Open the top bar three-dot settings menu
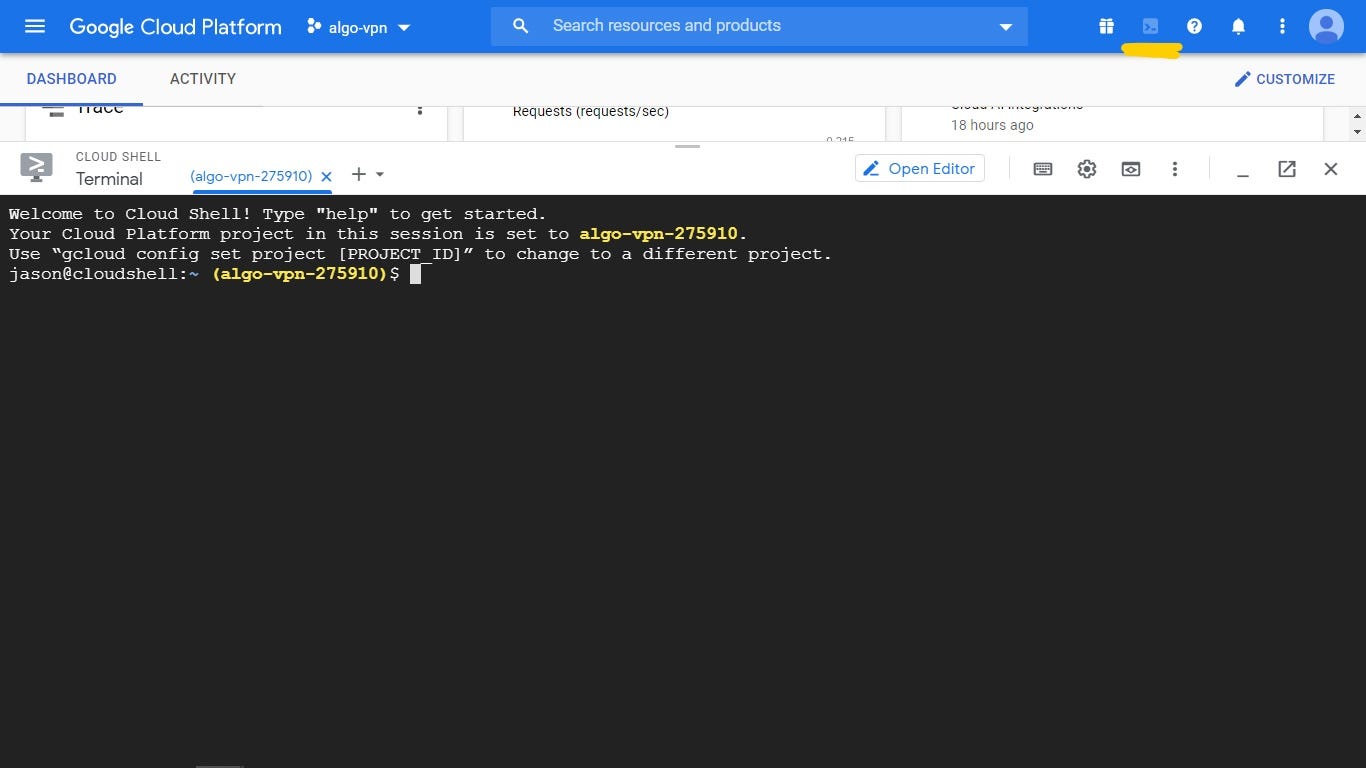This screenshot has height=768, width=1366. (x=1282, y=27)
